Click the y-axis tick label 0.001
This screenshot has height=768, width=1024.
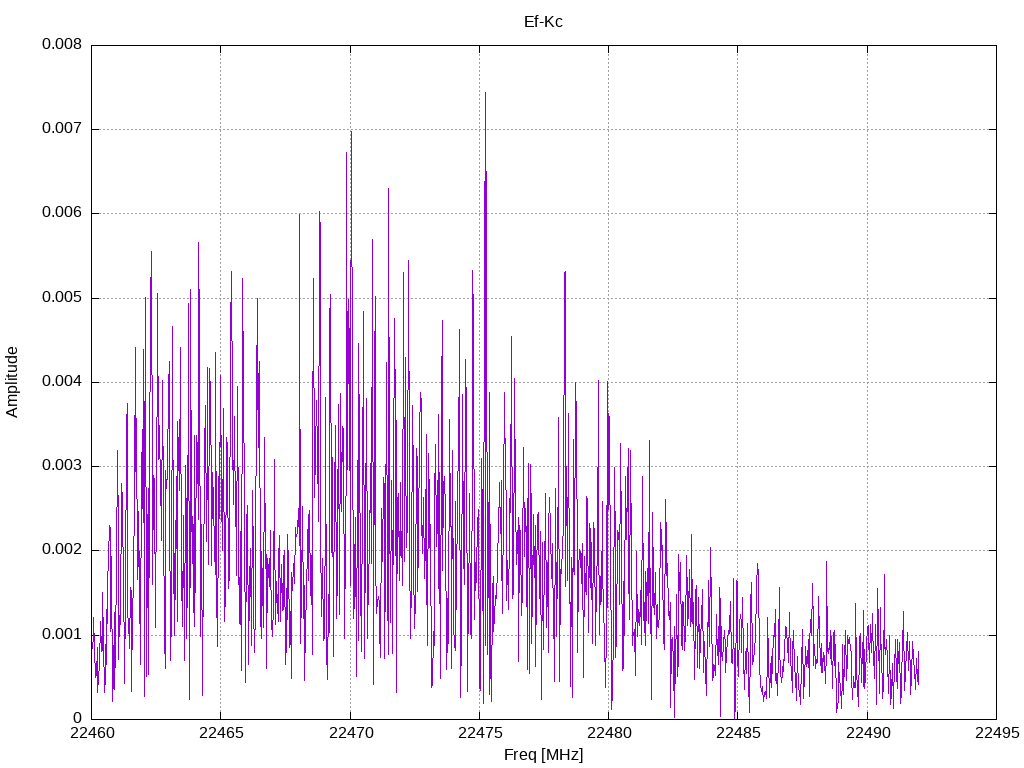(62, 634)
